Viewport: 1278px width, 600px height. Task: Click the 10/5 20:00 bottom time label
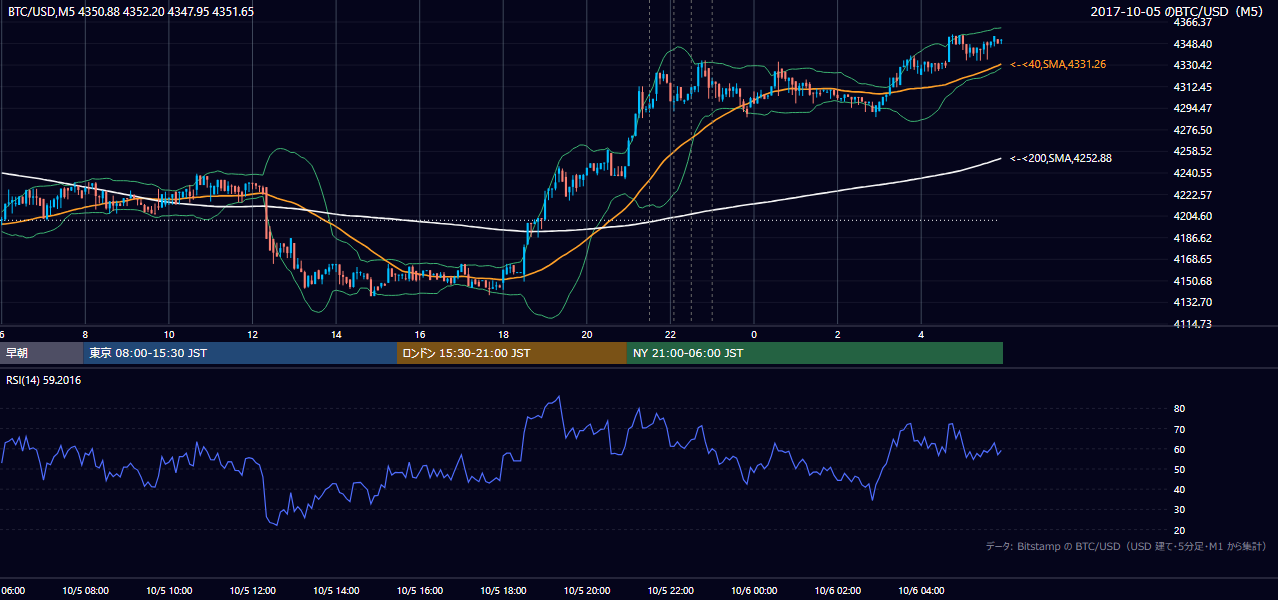point(587,591)
